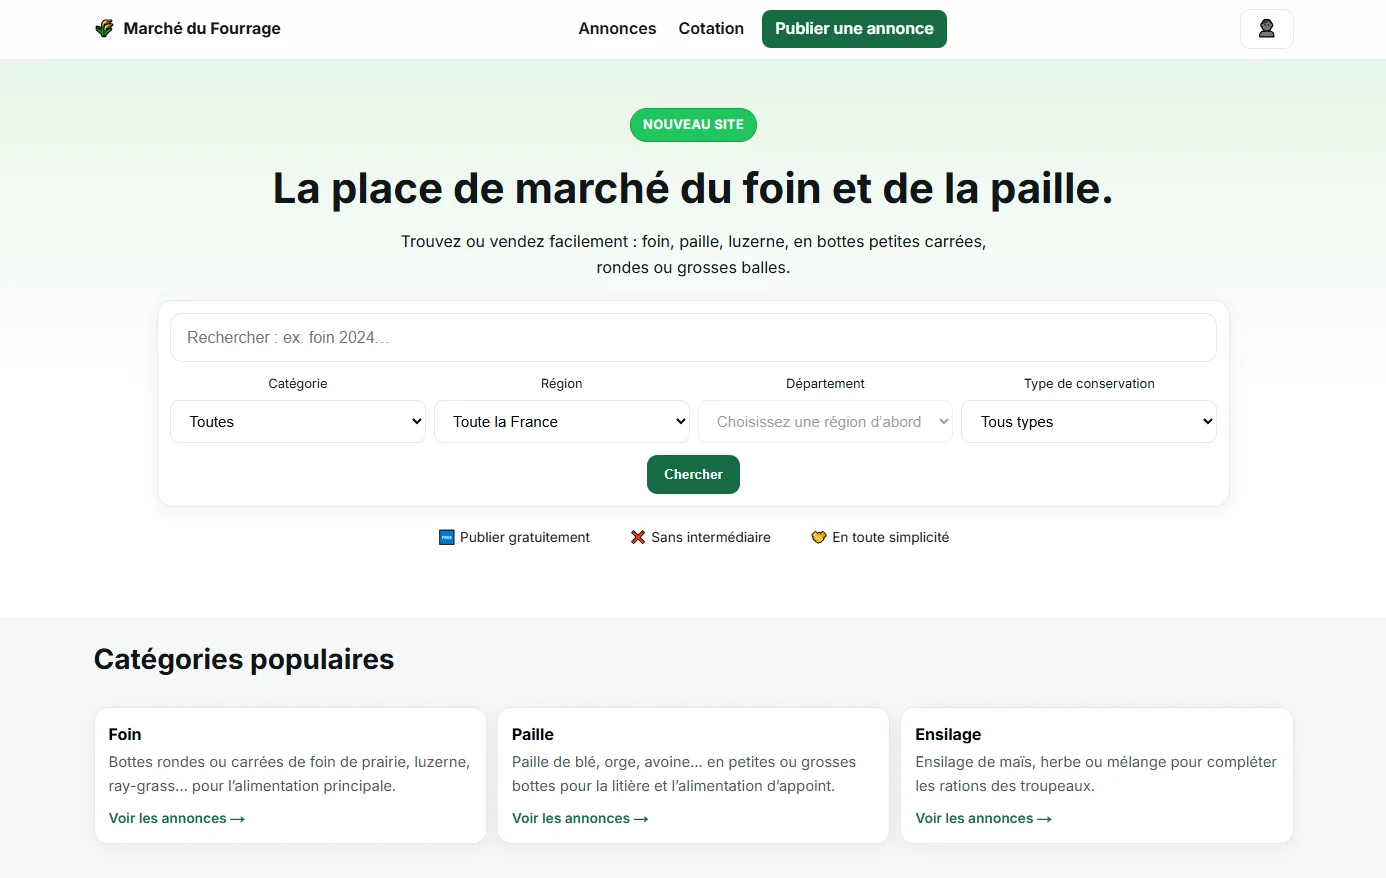The height and width of the screenshot is (878, 1386).
Task: Click the Chercher button
Action: click(x=693, y=474)
